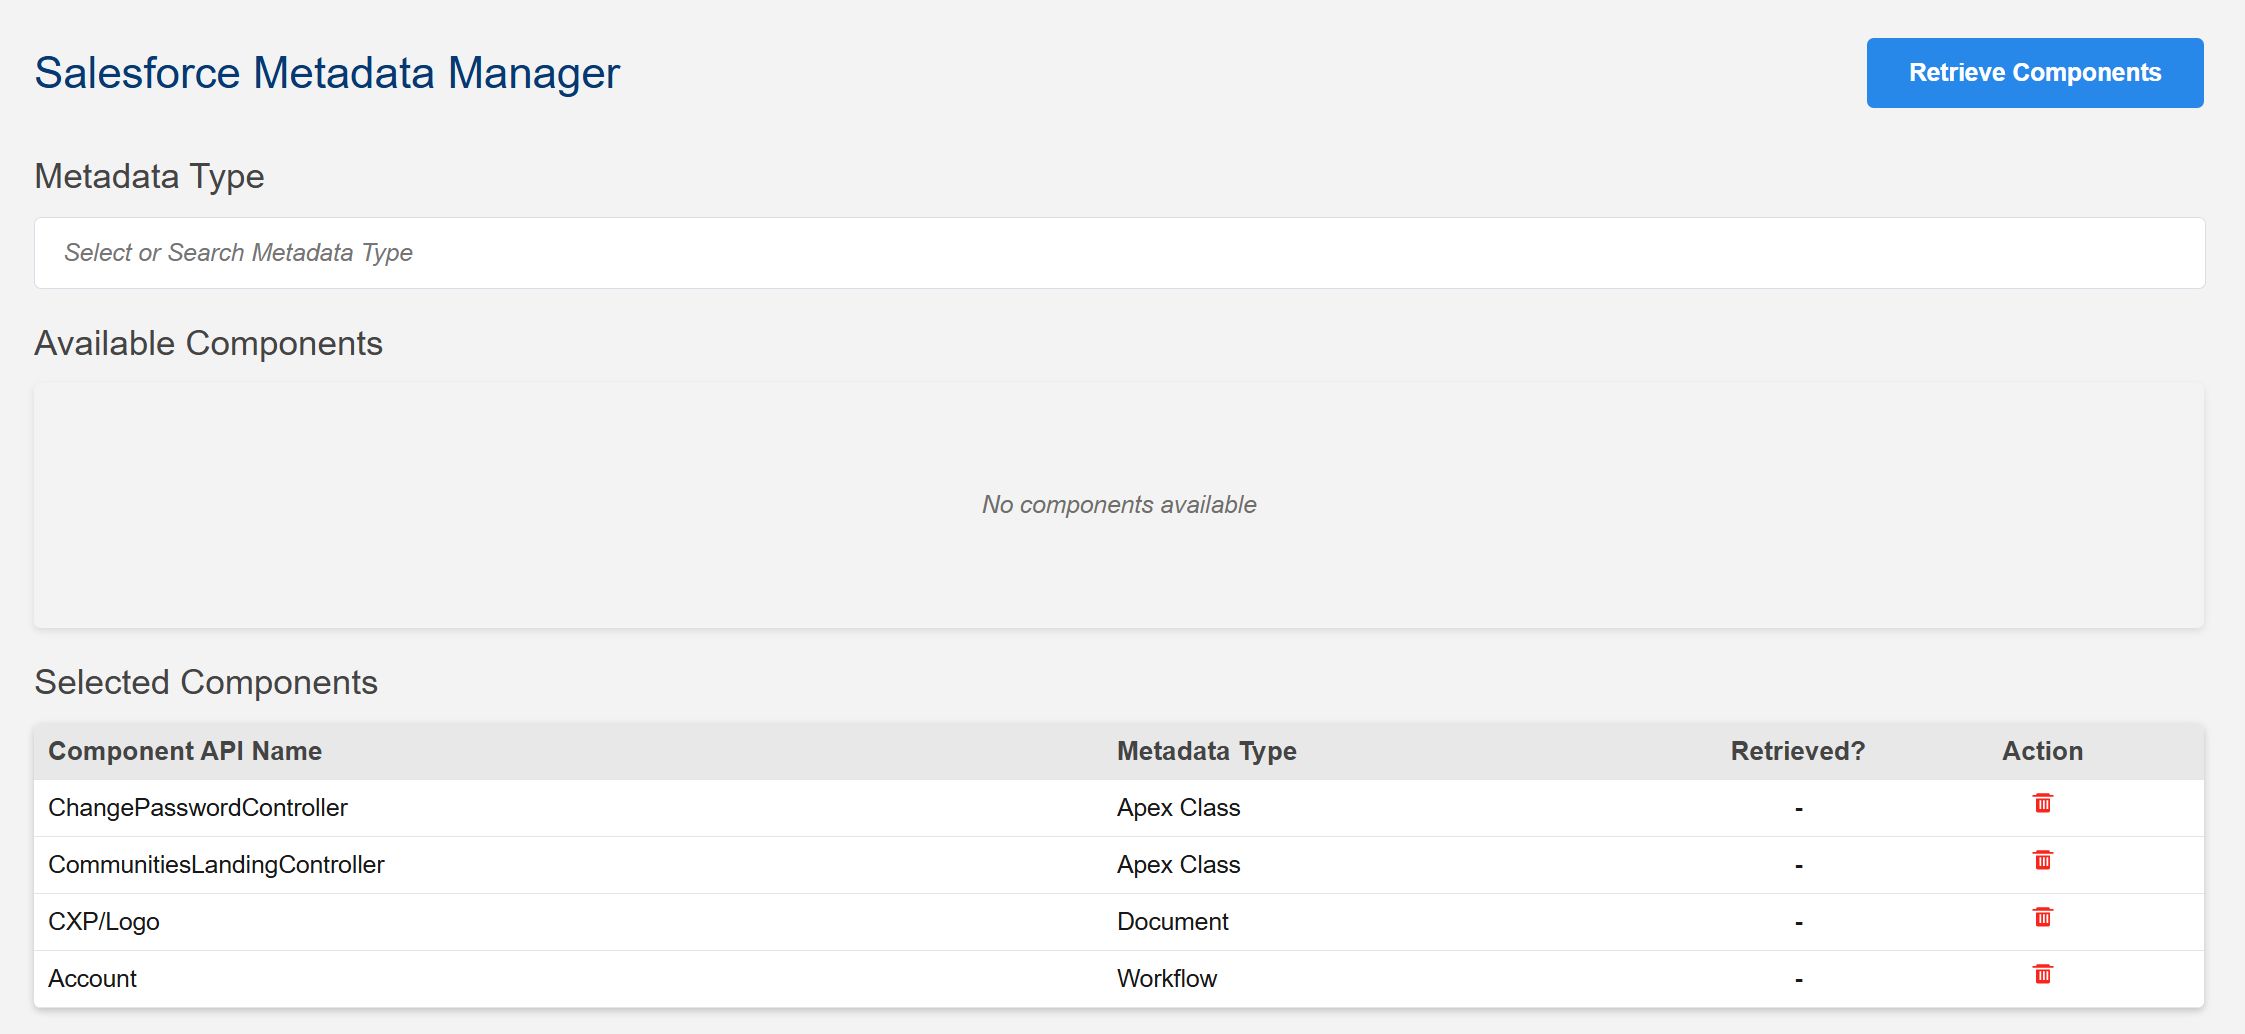Click the retrieved status dash for CXP/Logo

(1798, 923)
